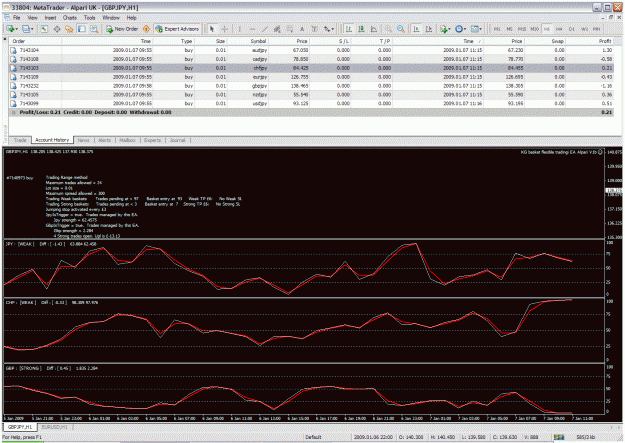Select the Vertical Line drawing tool
The height and width of the screenshot is (443, 625).
click(x=240, y=29)
